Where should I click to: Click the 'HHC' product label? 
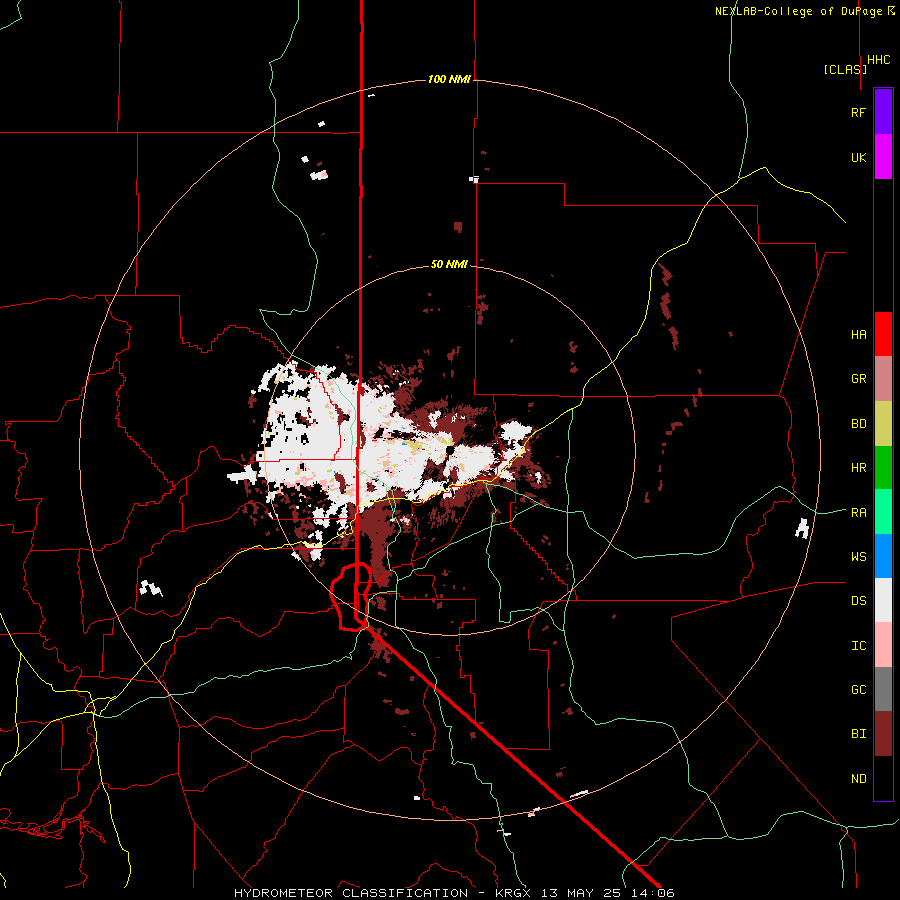[x=878, y=60]
